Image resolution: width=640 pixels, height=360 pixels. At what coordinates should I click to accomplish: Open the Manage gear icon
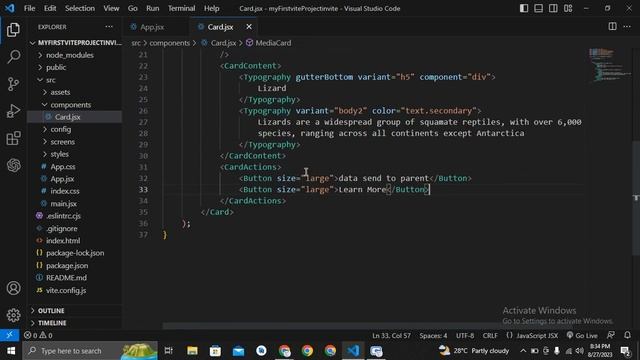[x=13, y=315]
